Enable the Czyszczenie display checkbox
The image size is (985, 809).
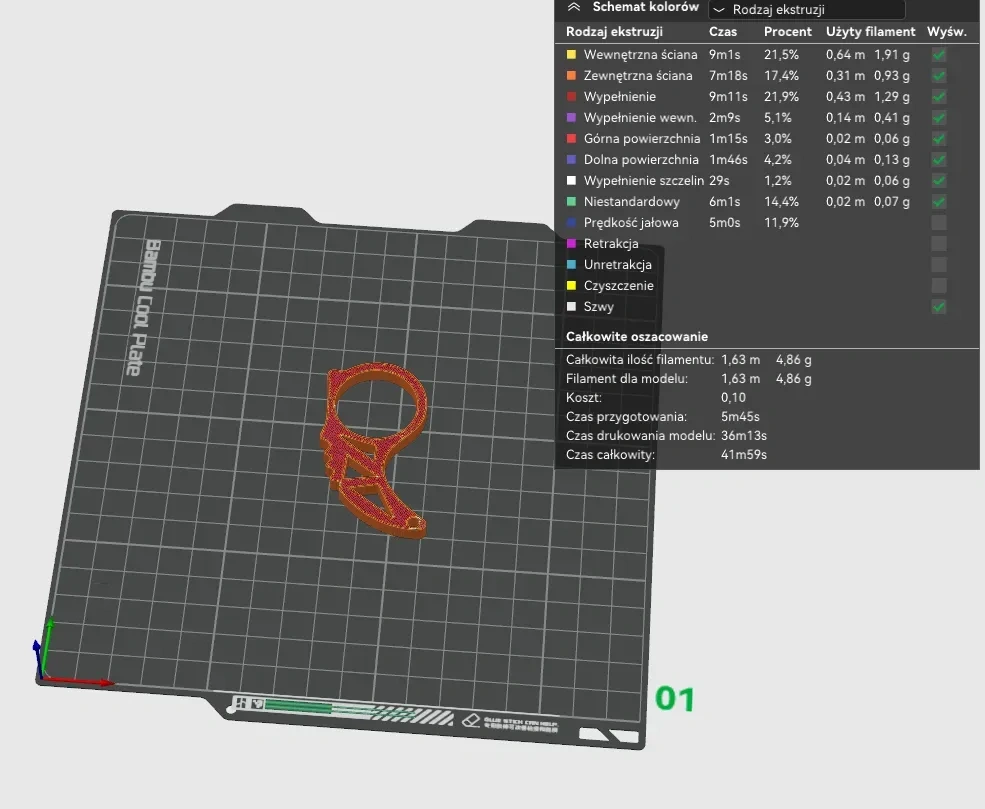[x=938, y=286]
